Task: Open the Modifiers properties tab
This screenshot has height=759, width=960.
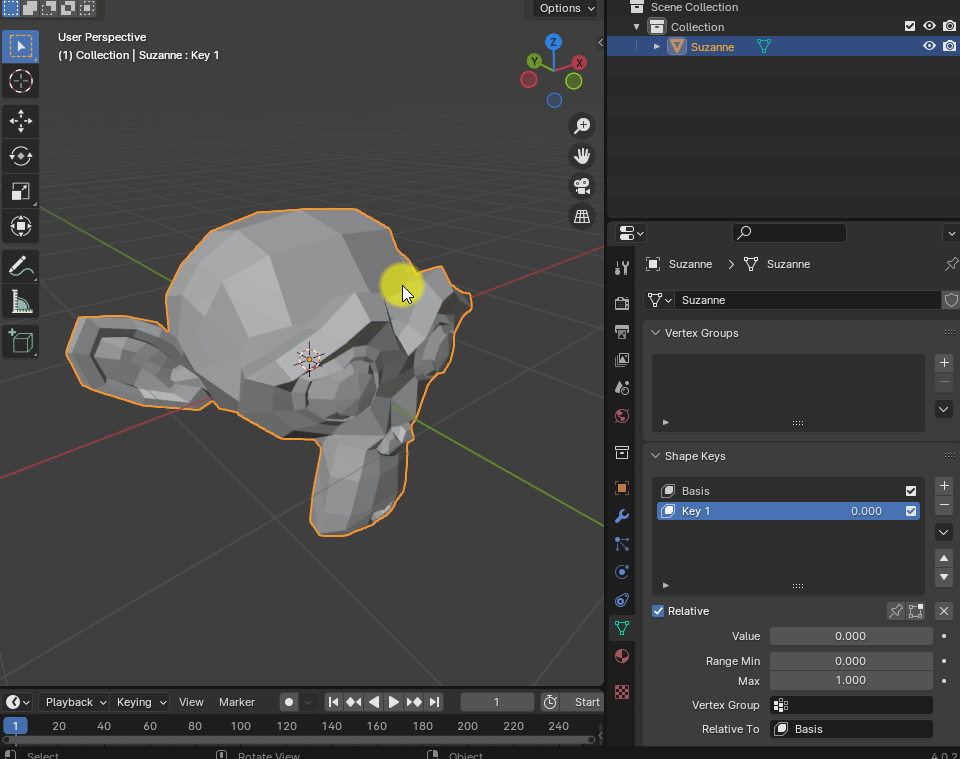Action: click(622, 516)
